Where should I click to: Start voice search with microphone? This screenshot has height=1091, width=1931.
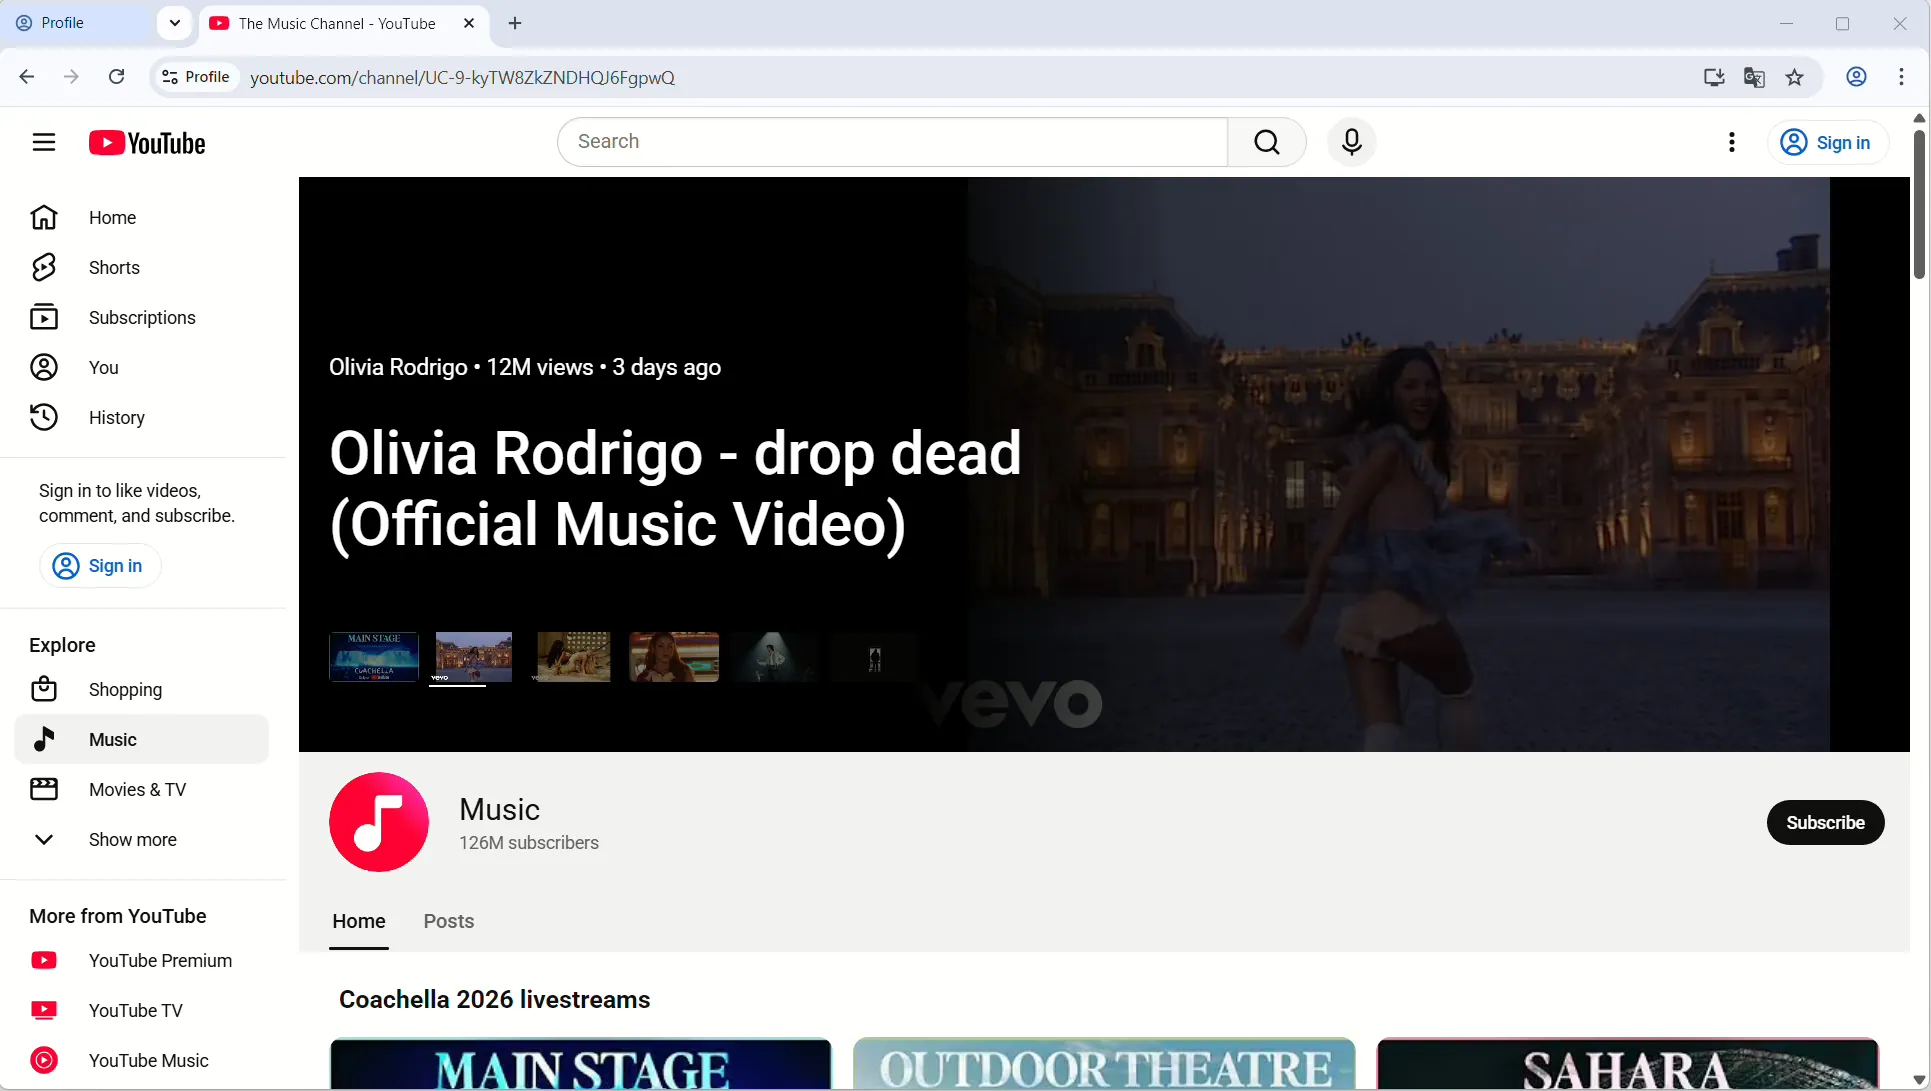[x=1352, y=142]
